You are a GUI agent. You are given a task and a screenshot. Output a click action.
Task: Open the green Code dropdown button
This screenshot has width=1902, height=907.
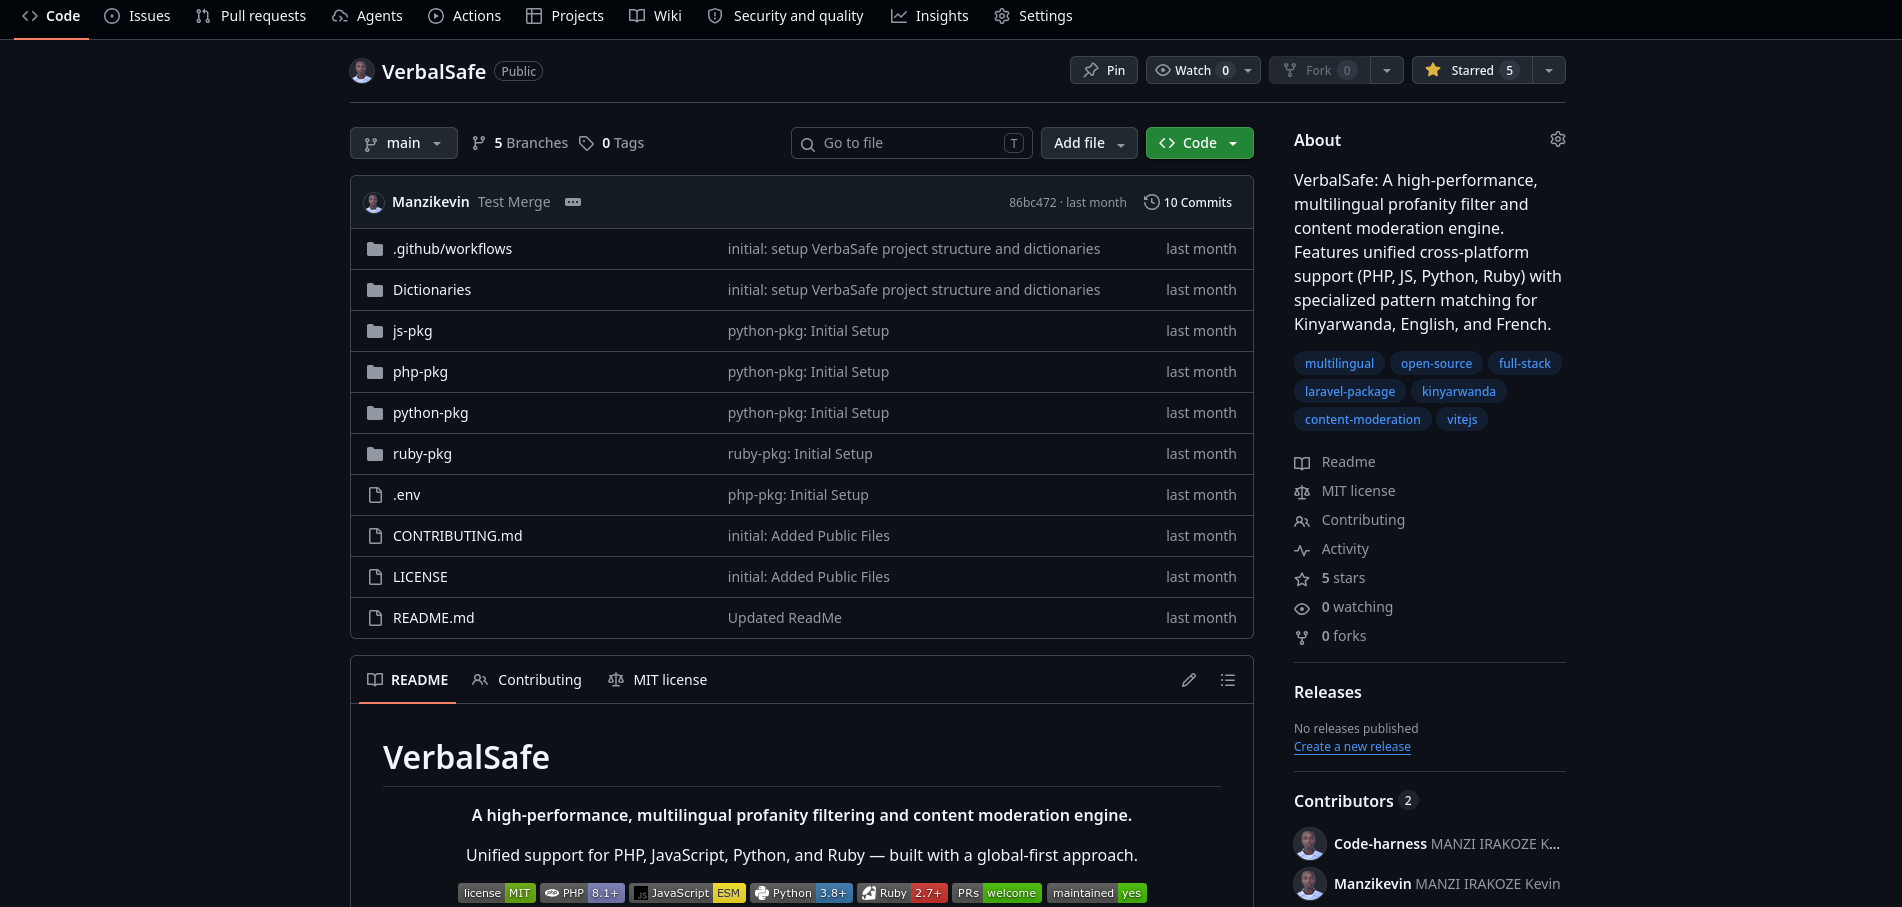pyautogui.click(x=1199, y=143)
